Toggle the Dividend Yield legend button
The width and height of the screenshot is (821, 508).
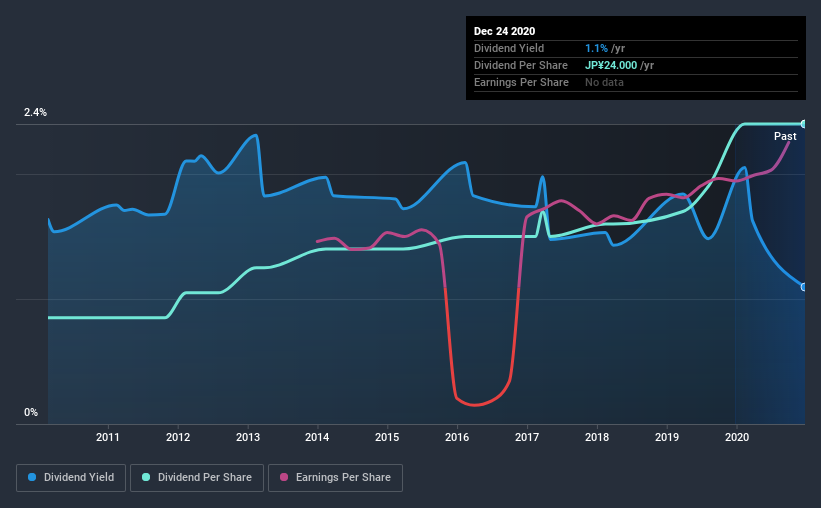coord(71,478)
